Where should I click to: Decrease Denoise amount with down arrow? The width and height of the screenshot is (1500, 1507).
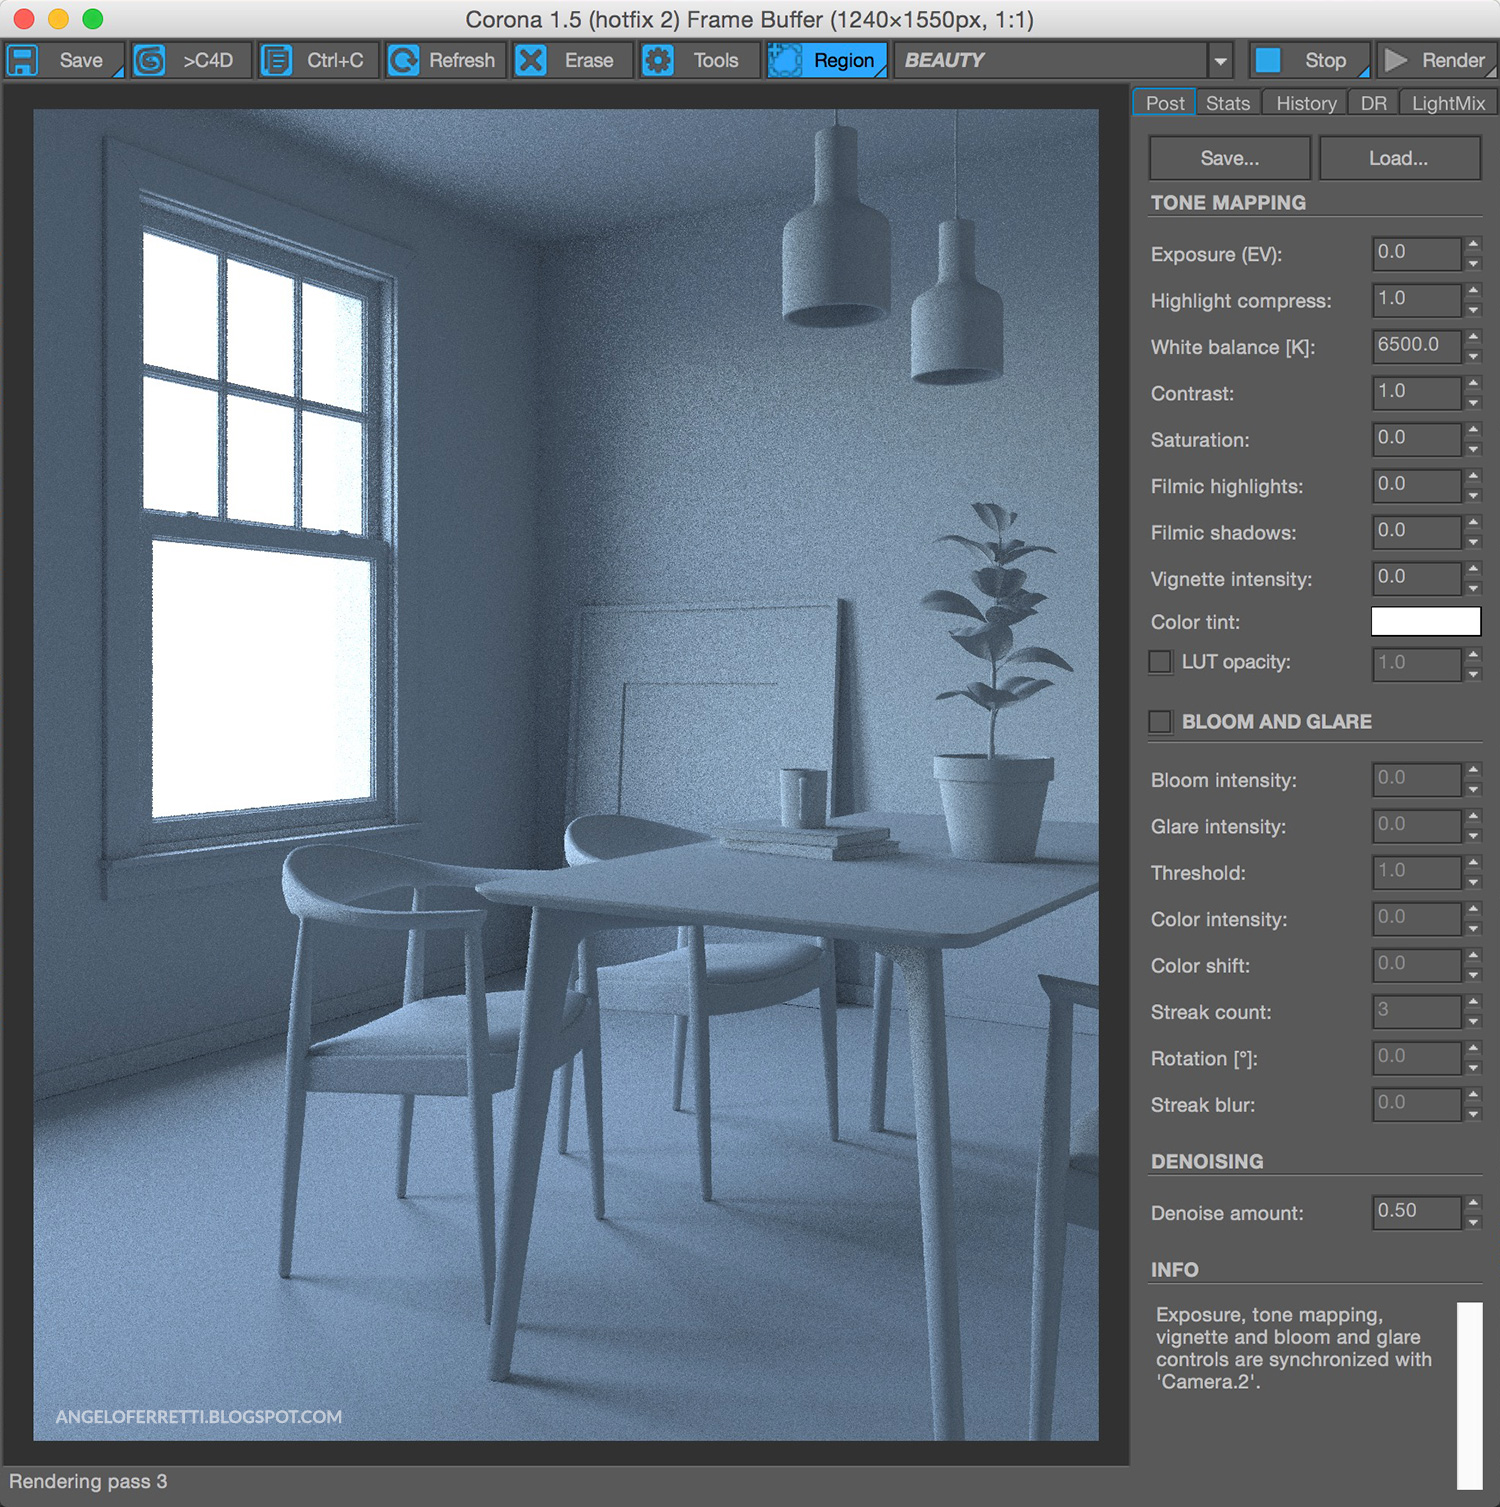click(x=1473, y=1222)
